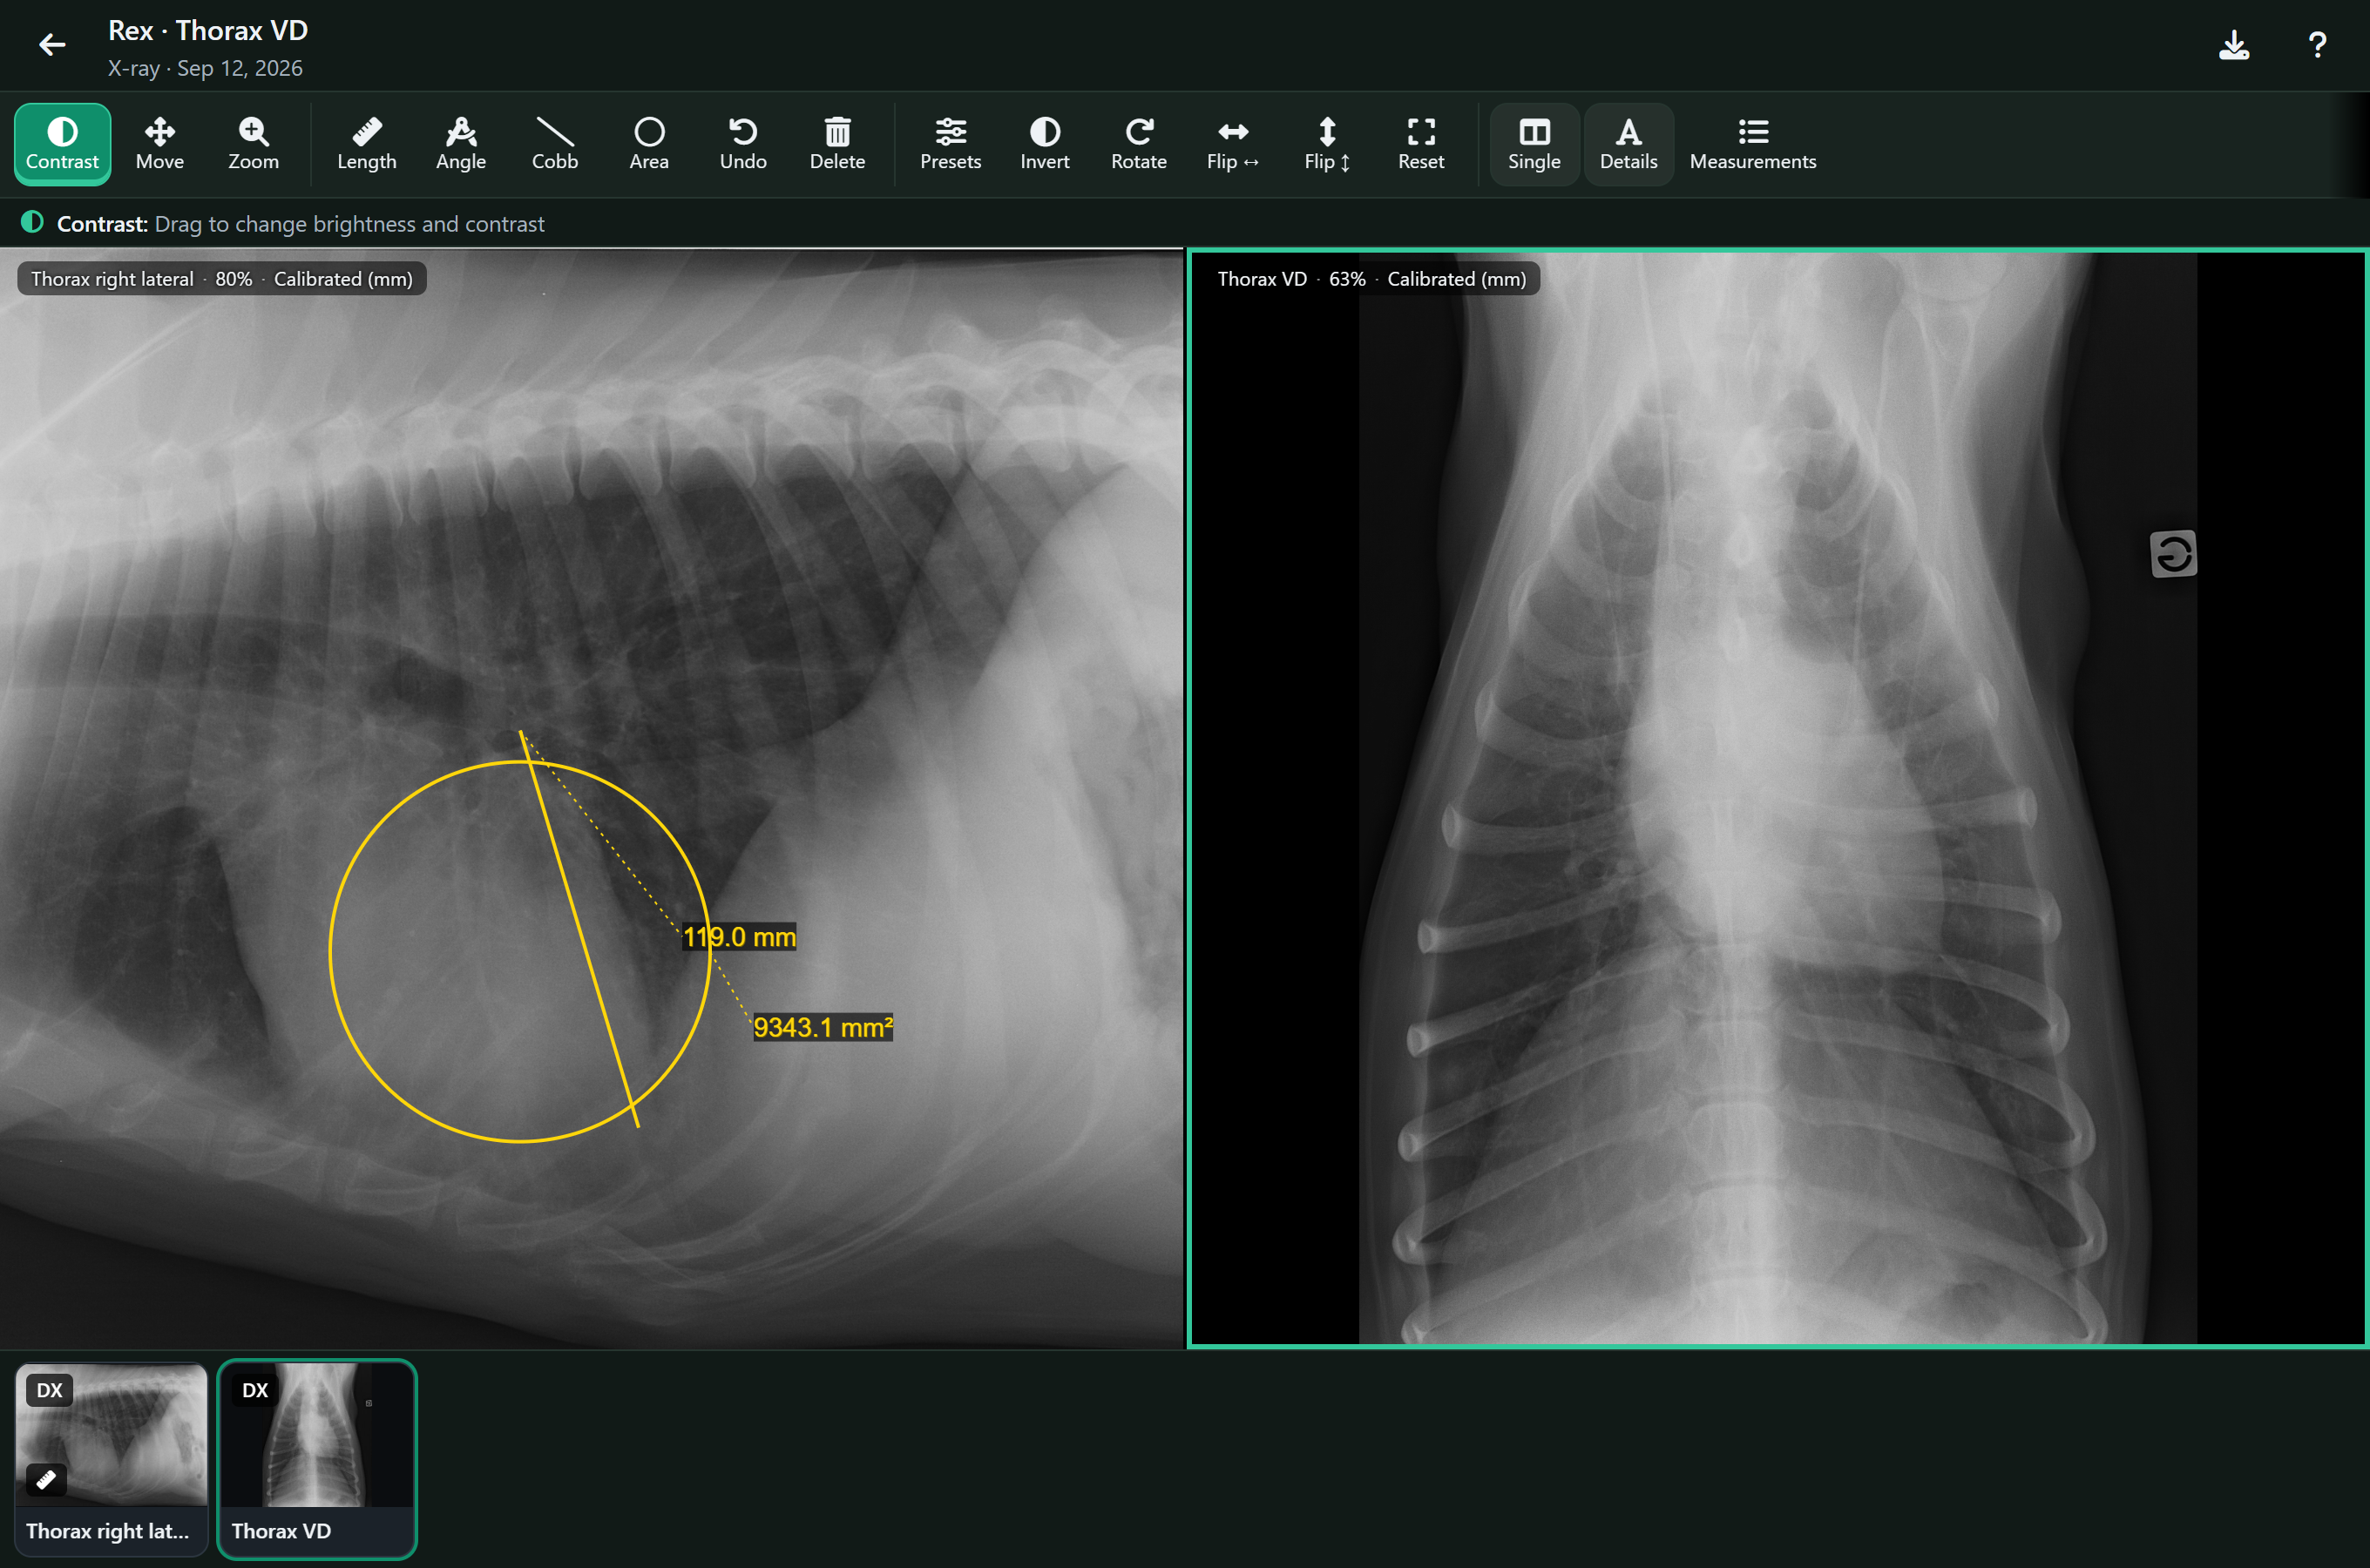This screenshot has width=2370, height=1568.
Task: Open the Presets options
Action: 950,145
